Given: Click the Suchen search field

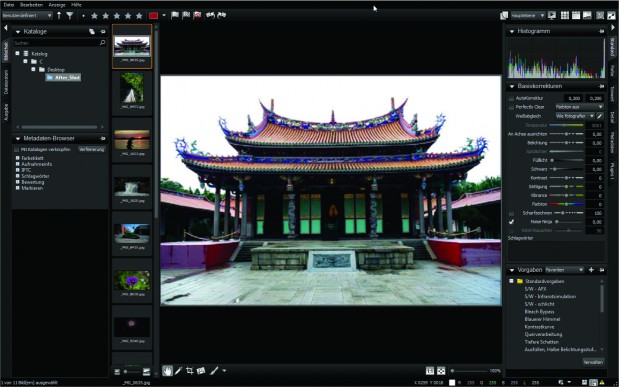Looking at the screenshot, I should pos(56,43).
